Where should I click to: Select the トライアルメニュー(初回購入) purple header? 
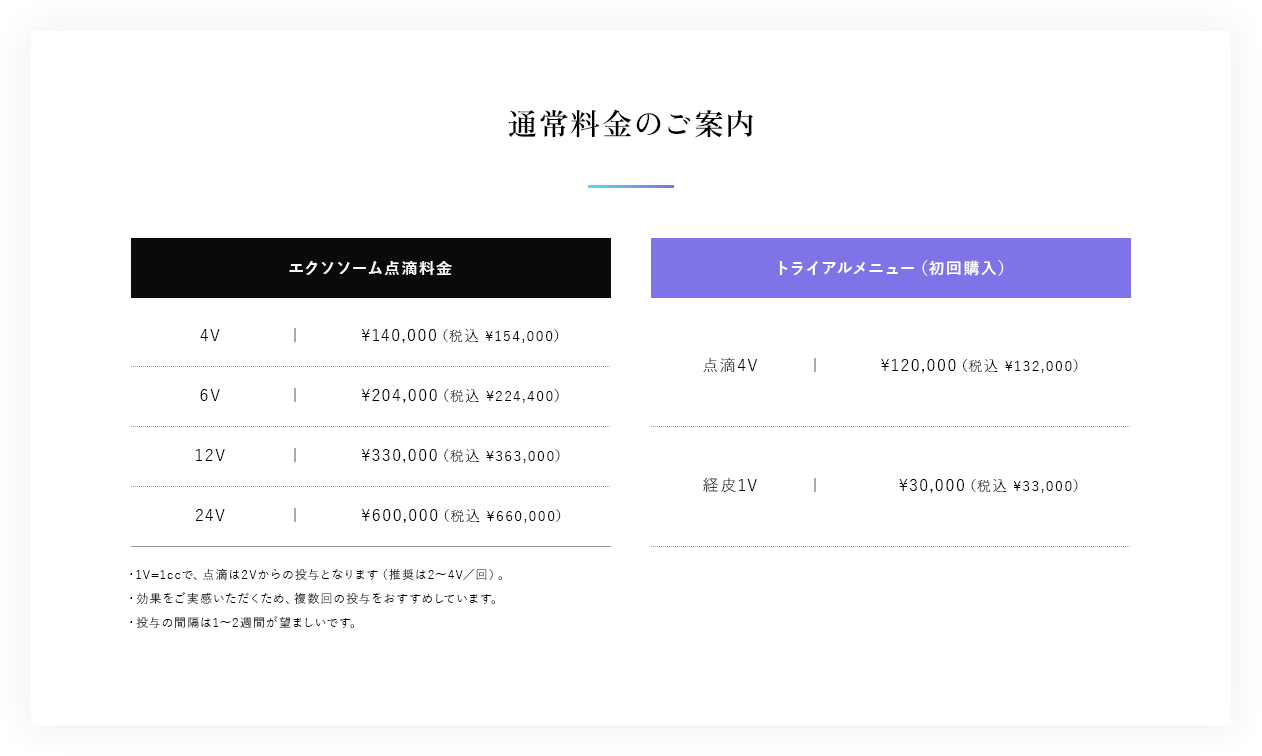[891, 268]
